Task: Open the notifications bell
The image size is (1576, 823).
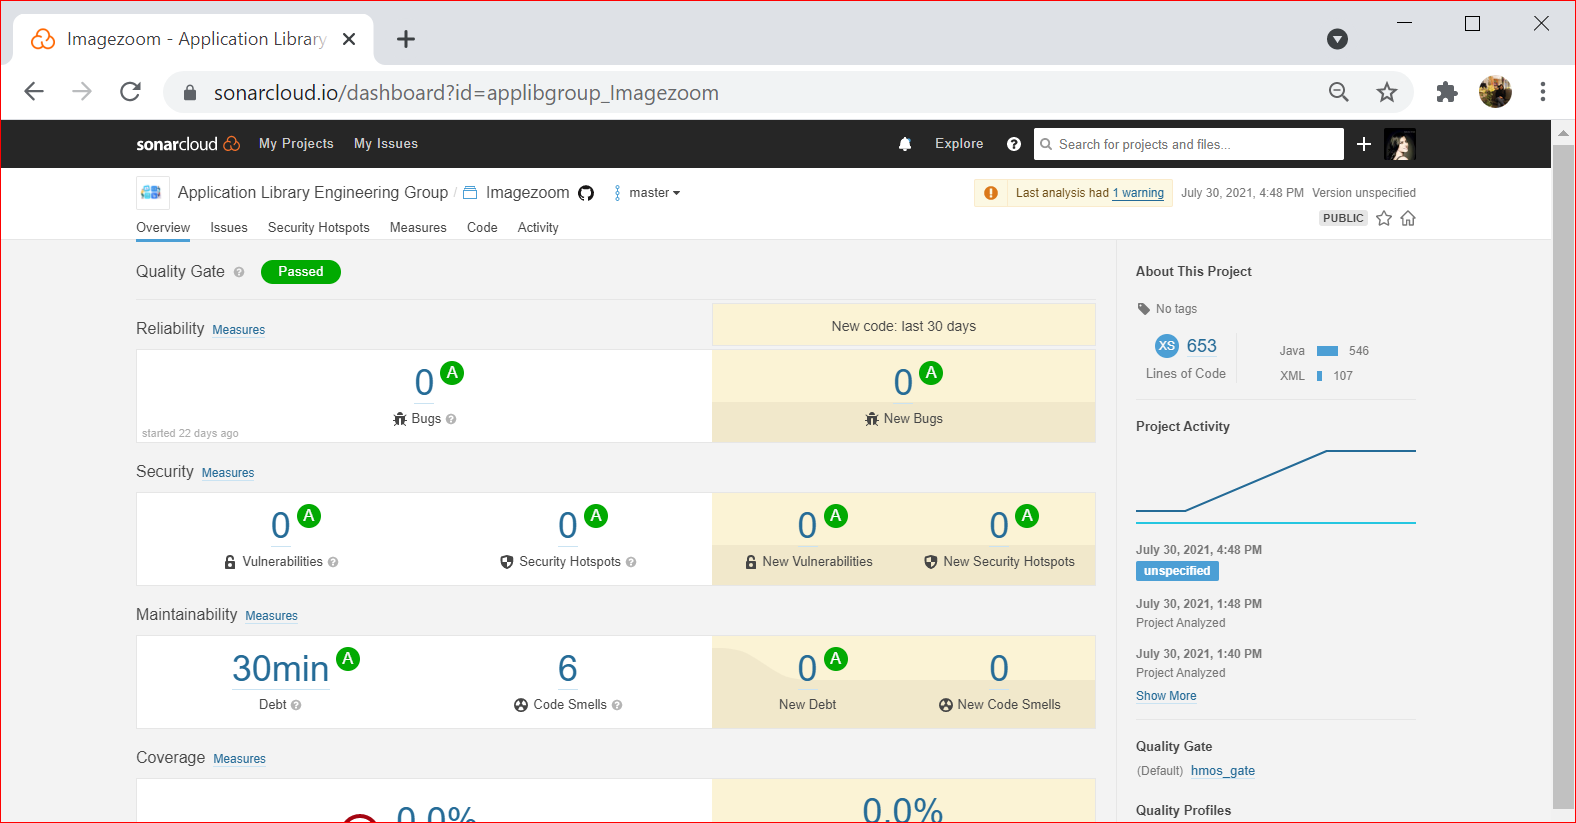Action: pos(905,144)
